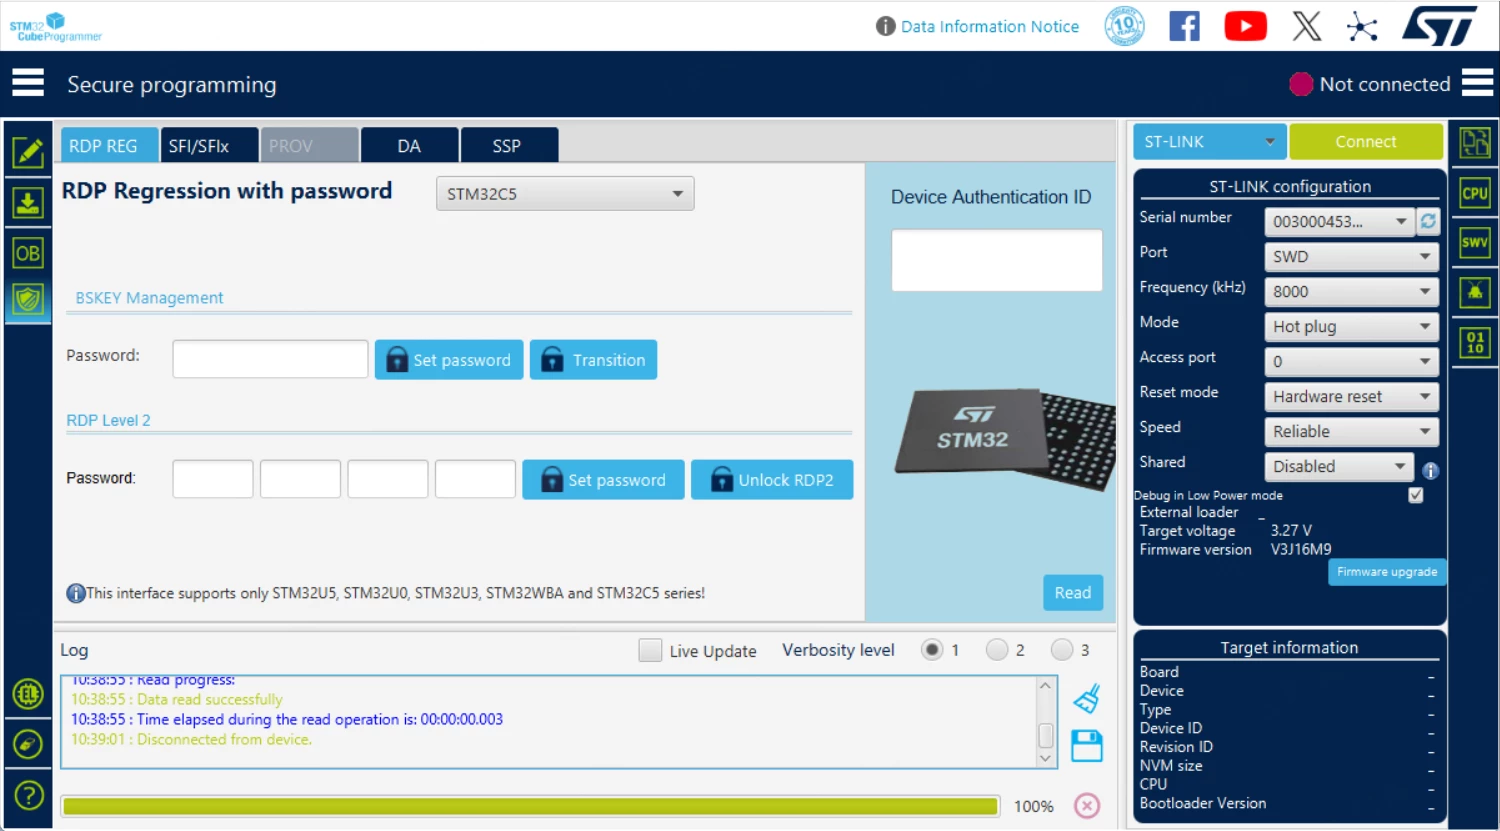
Task: Open the Facebook icon in the header
Action: 1184,26
